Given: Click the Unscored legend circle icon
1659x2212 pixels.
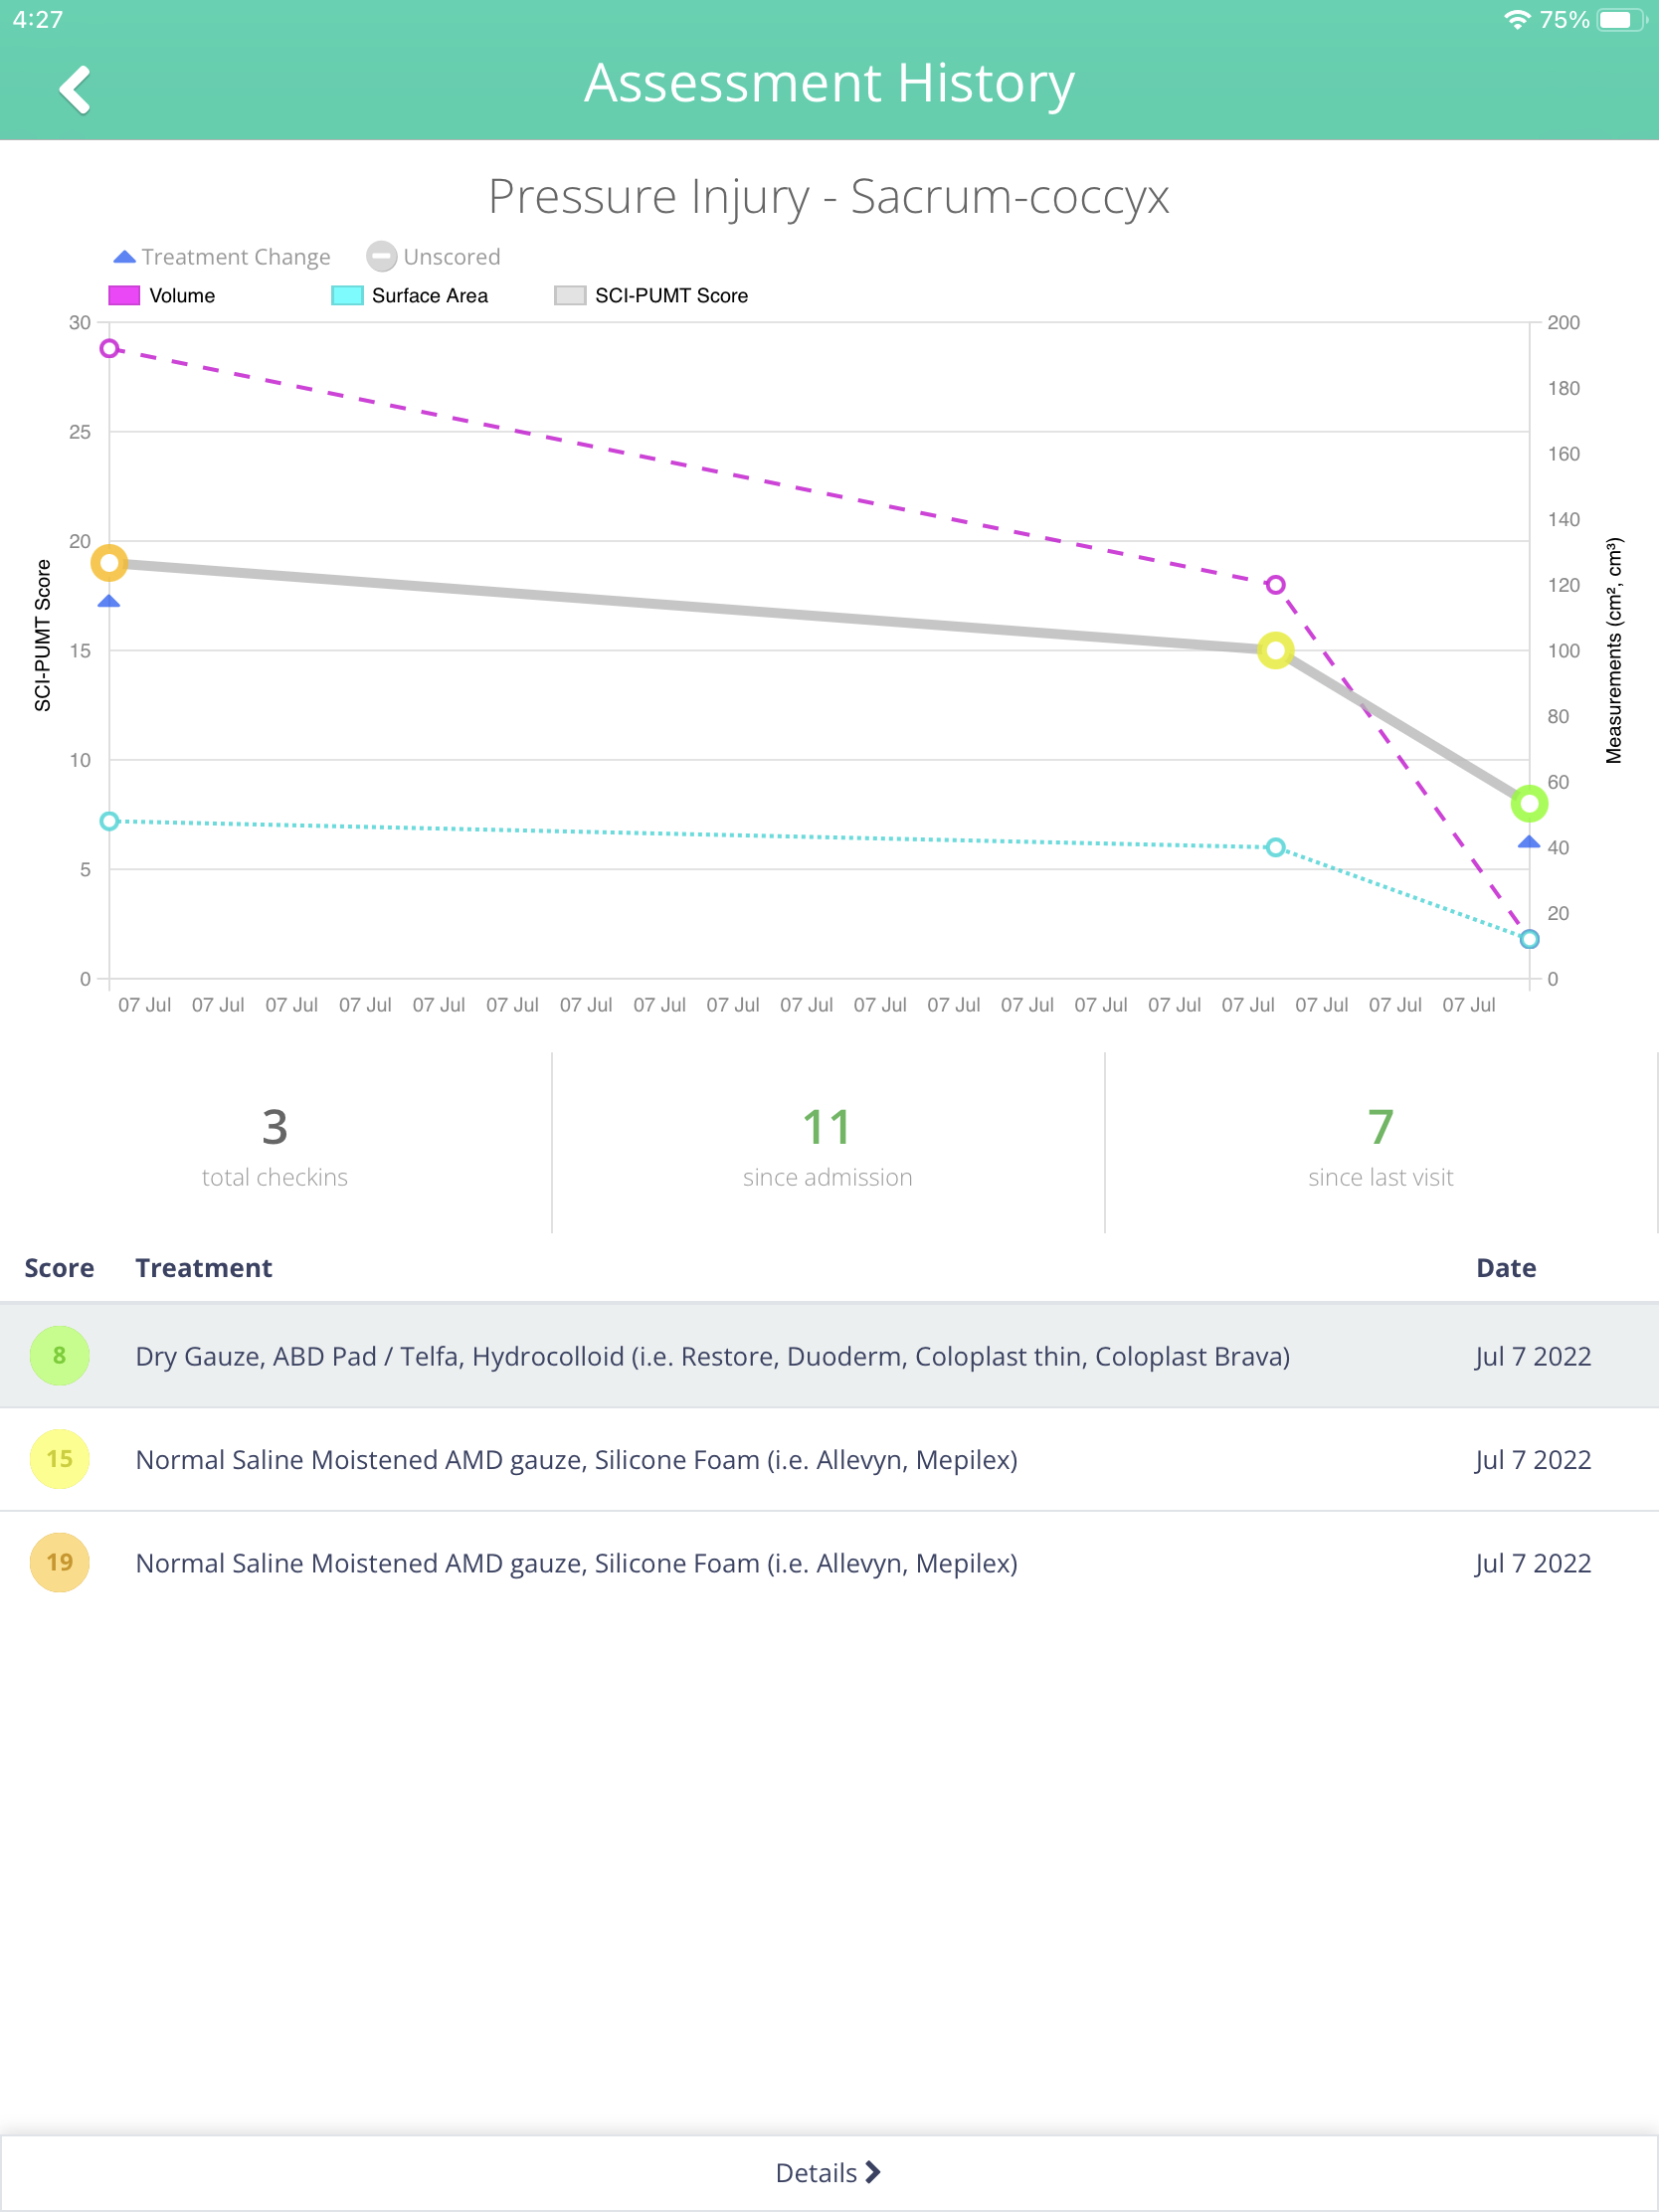Looking at the screenshot, I should point(381,257).
